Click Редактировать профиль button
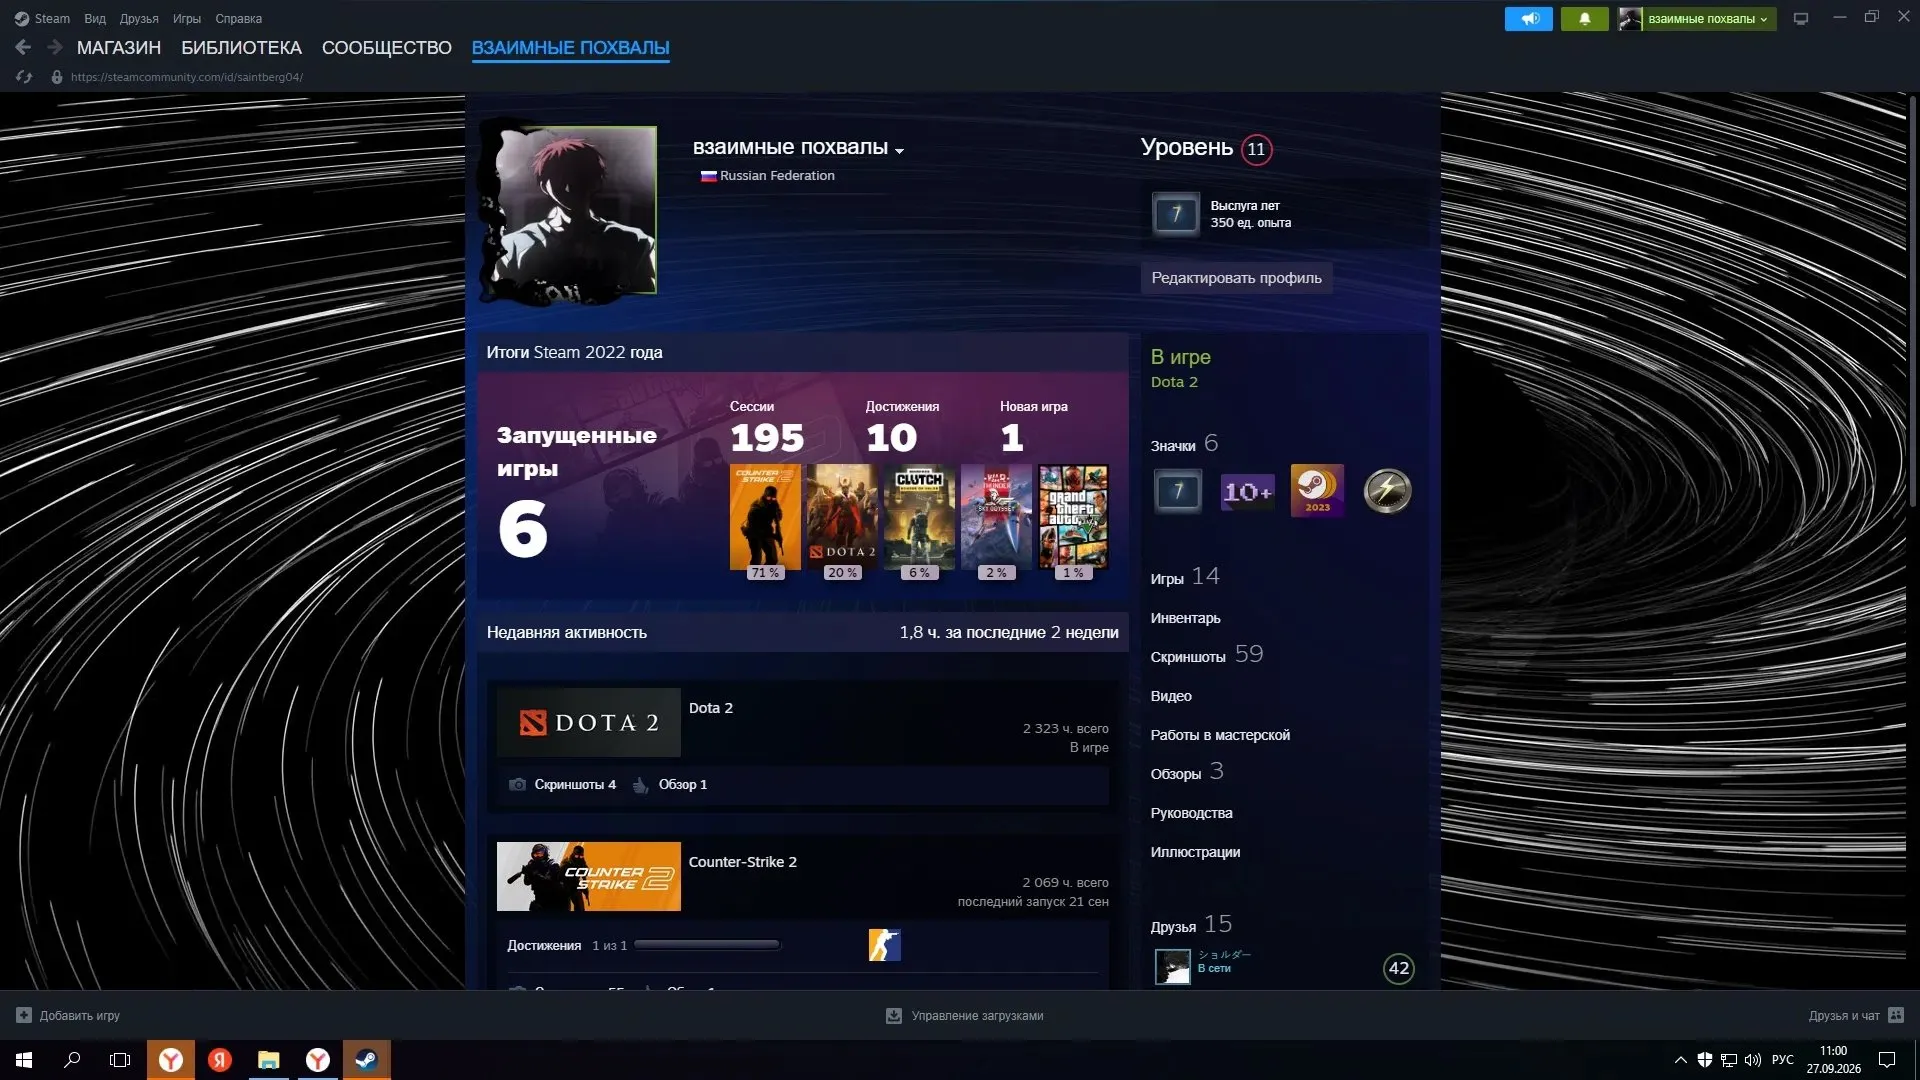Viewport: 1920px width, 1080px height. pyautogui.click(x=1236, y=278)
